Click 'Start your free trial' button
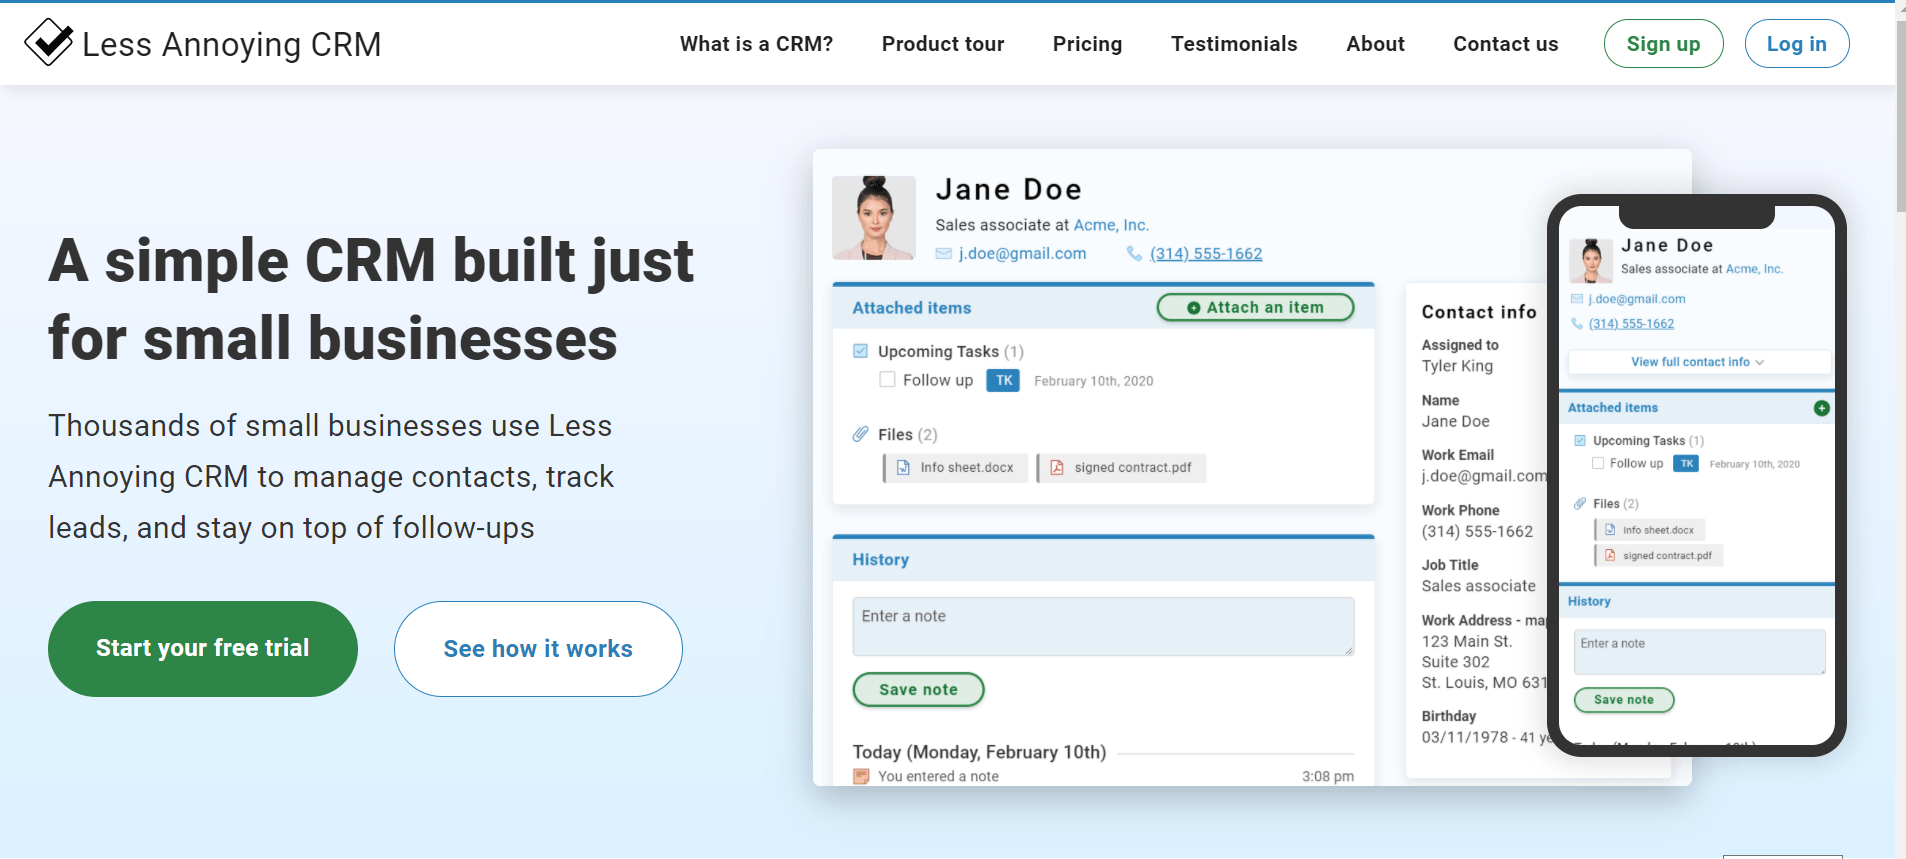Screen dimensions: 1906x859 pos(202,648)
